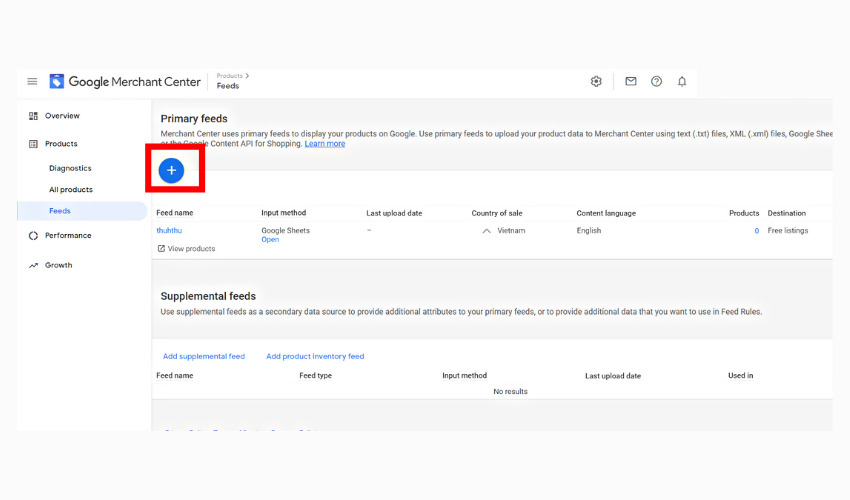850x500 pixels.
Task: Open the help question mark icon
Action: point(656,81)
